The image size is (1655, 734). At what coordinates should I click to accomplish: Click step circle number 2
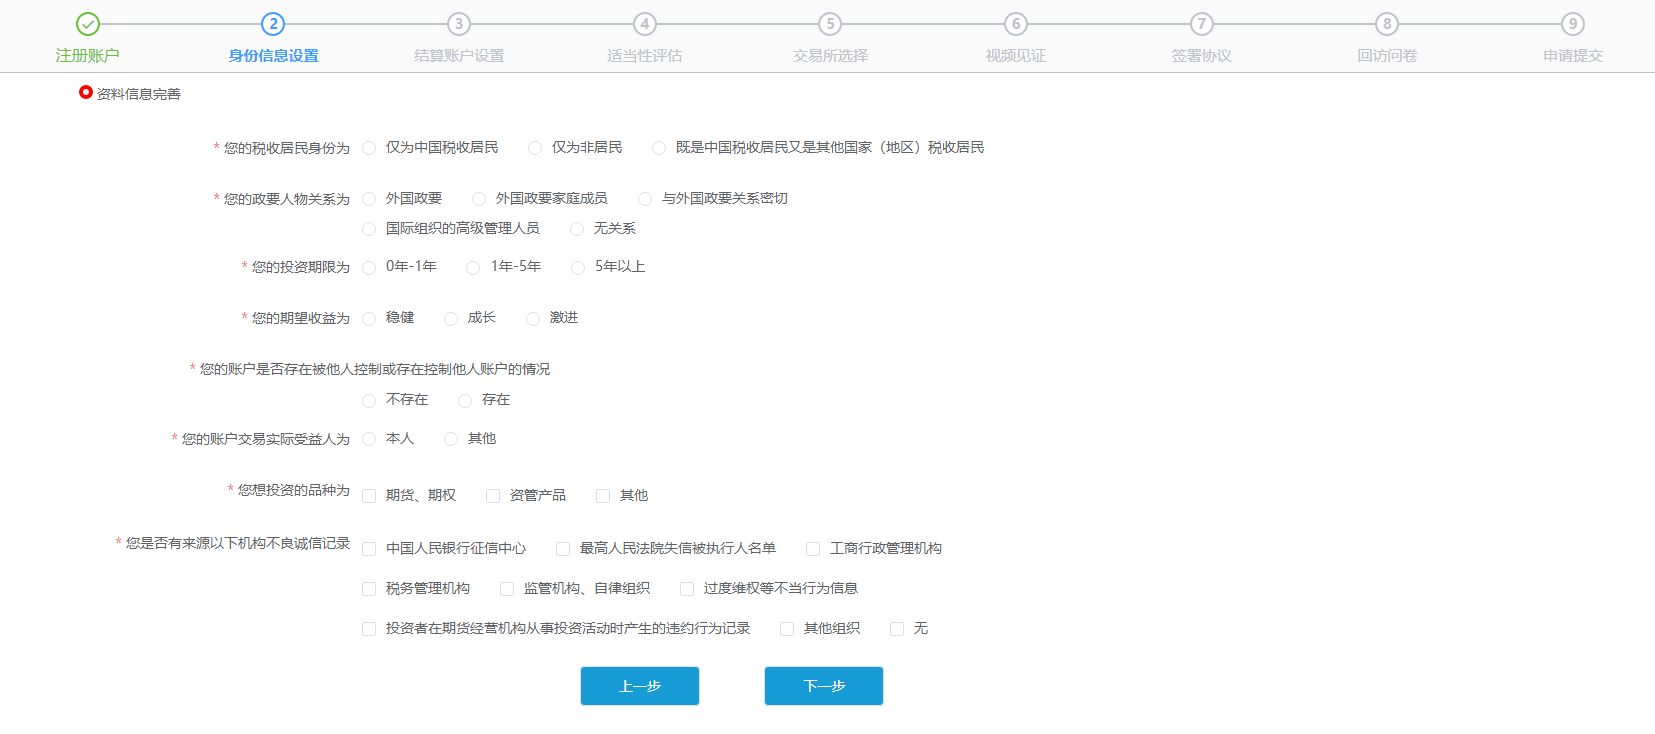tap(273, 24)
